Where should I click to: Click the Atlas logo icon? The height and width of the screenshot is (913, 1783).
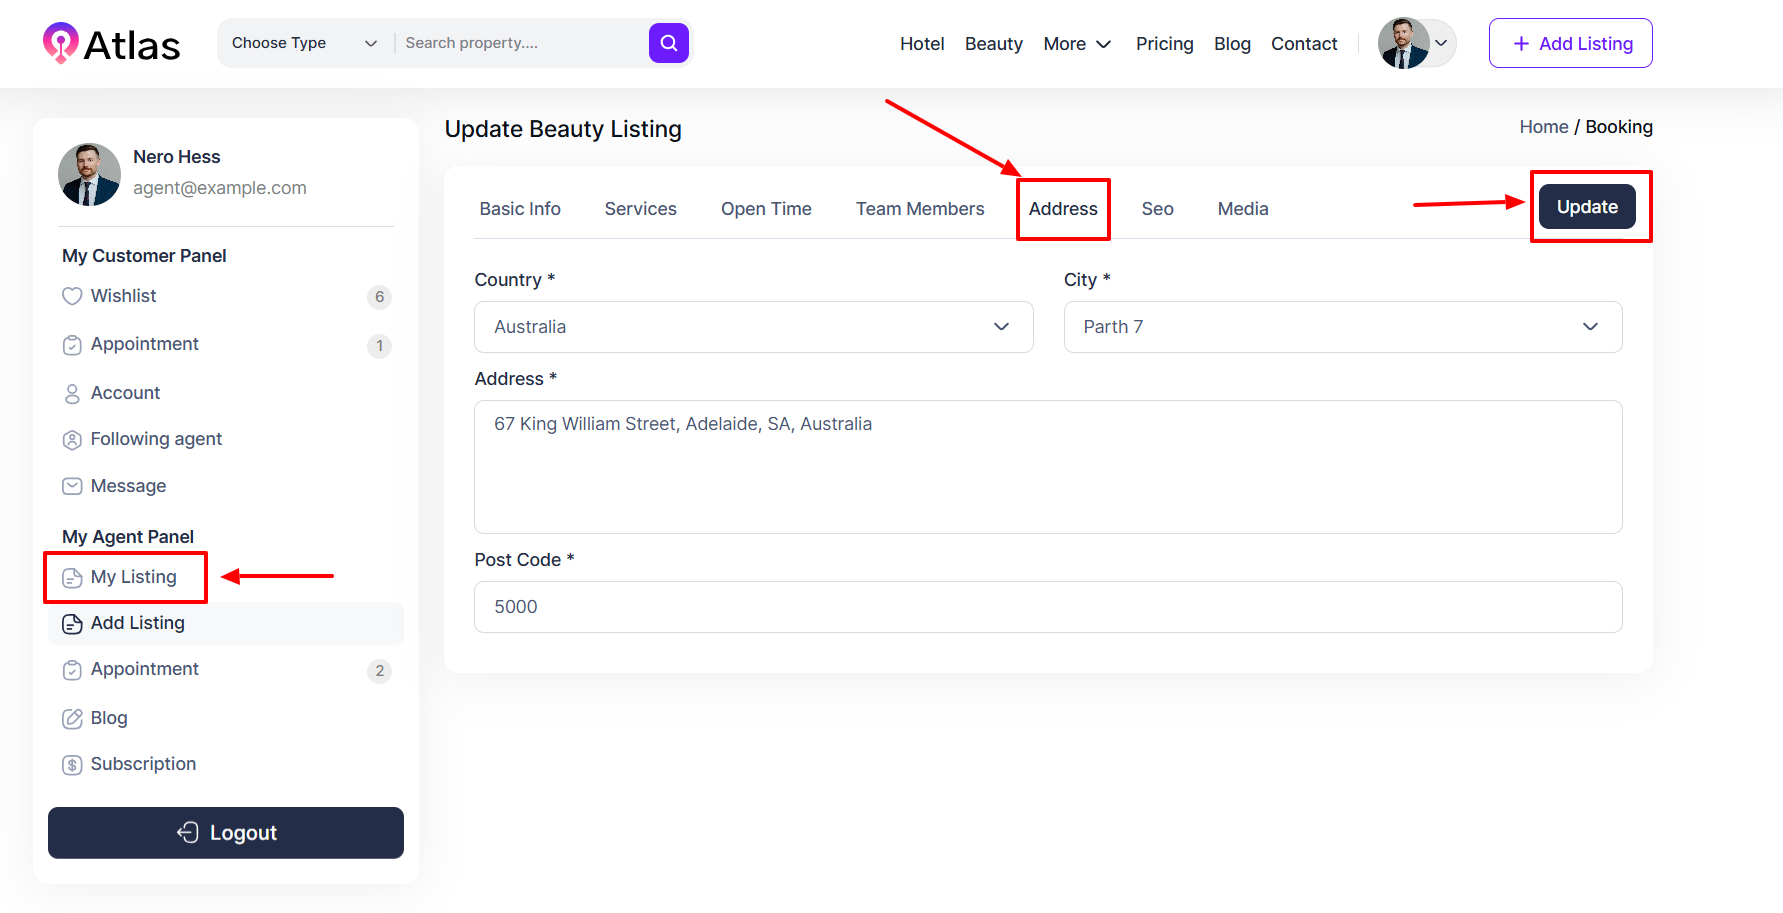61,43
